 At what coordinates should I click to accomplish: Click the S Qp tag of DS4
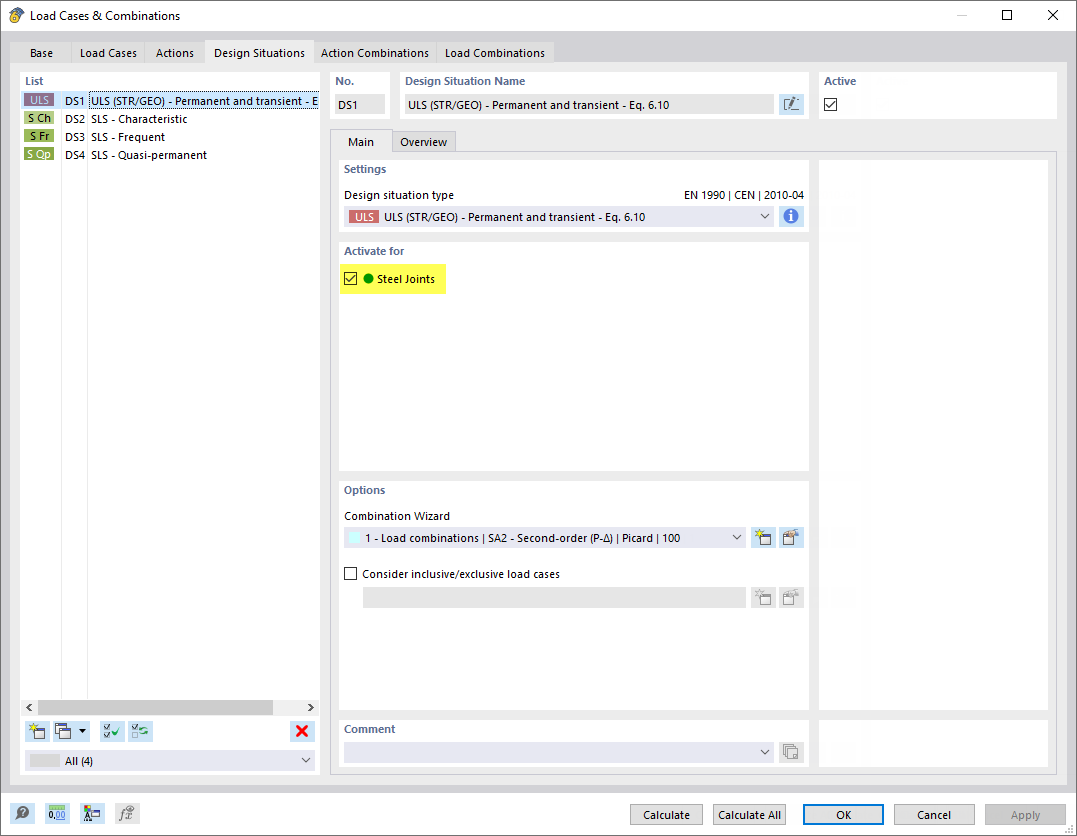coord(39,155)
